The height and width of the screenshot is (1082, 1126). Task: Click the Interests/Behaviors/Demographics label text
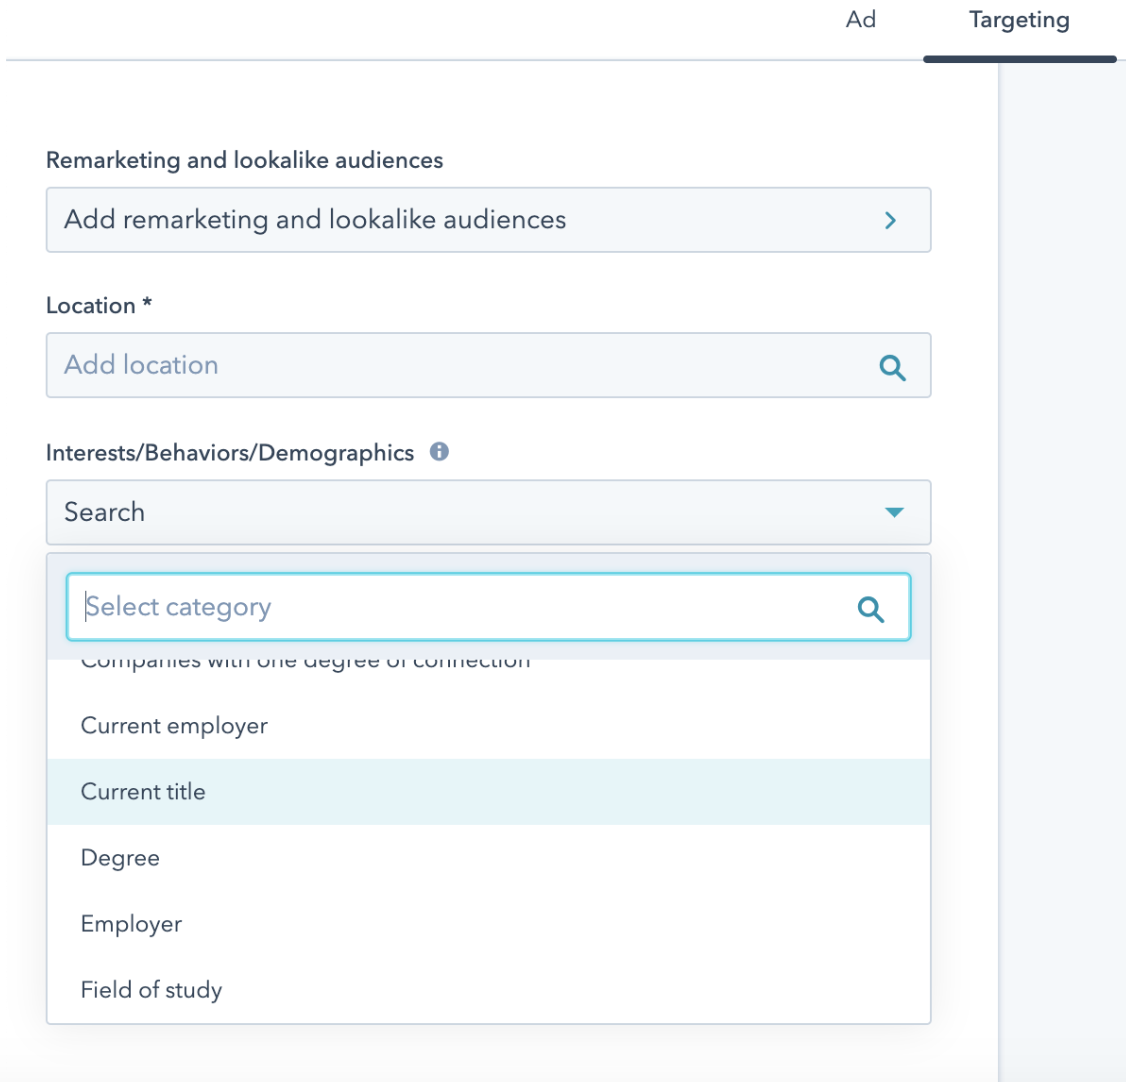pos(229,453)
